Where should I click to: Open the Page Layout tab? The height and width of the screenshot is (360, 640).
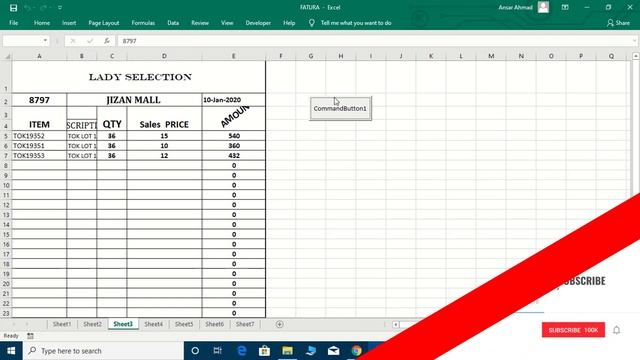(104, 23)
